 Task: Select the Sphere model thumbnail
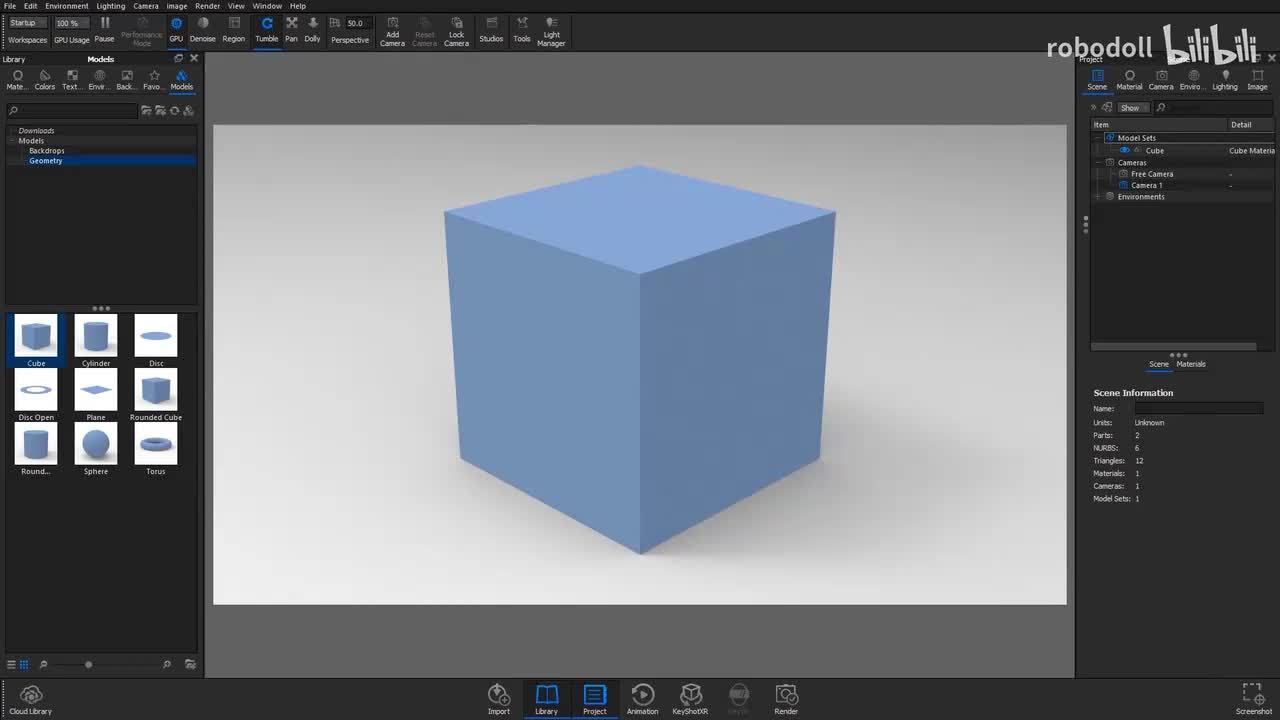coord(96,449)
